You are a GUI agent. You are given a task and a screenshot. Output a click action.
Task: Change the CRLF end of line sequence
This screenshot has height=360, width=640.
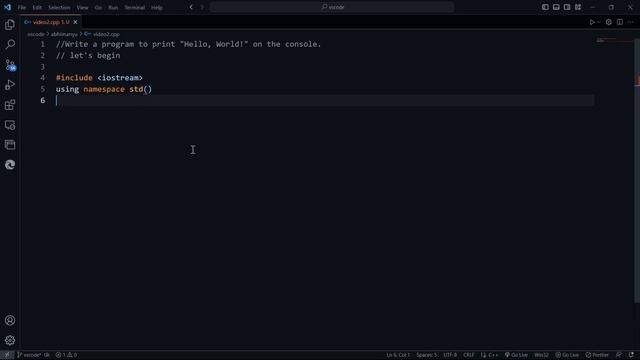pyautogui.click(x=469, y=355)
